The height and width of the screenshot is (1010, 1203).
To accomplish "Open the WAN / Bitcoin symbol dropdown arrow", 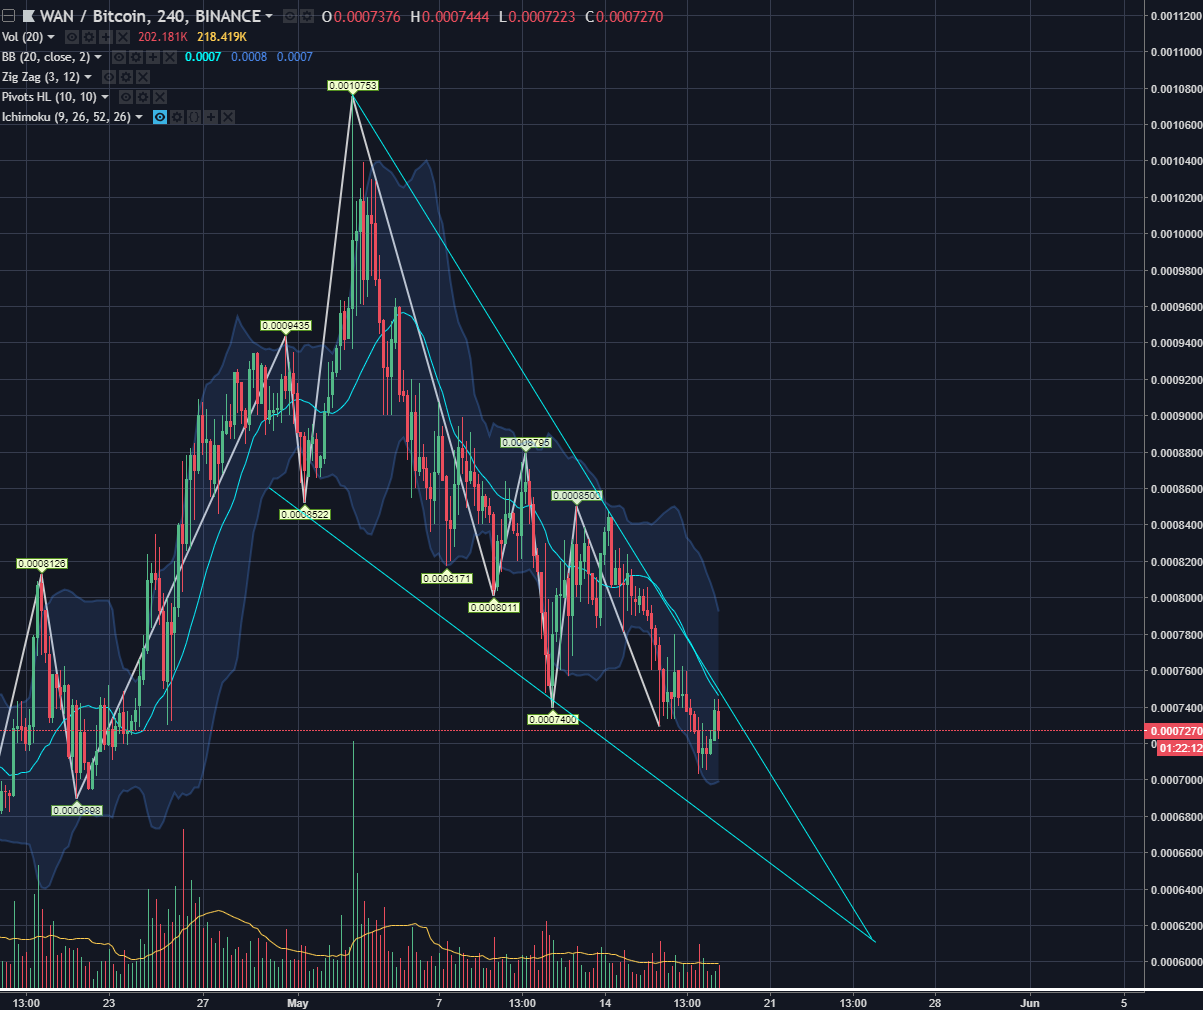I will 267,16.
